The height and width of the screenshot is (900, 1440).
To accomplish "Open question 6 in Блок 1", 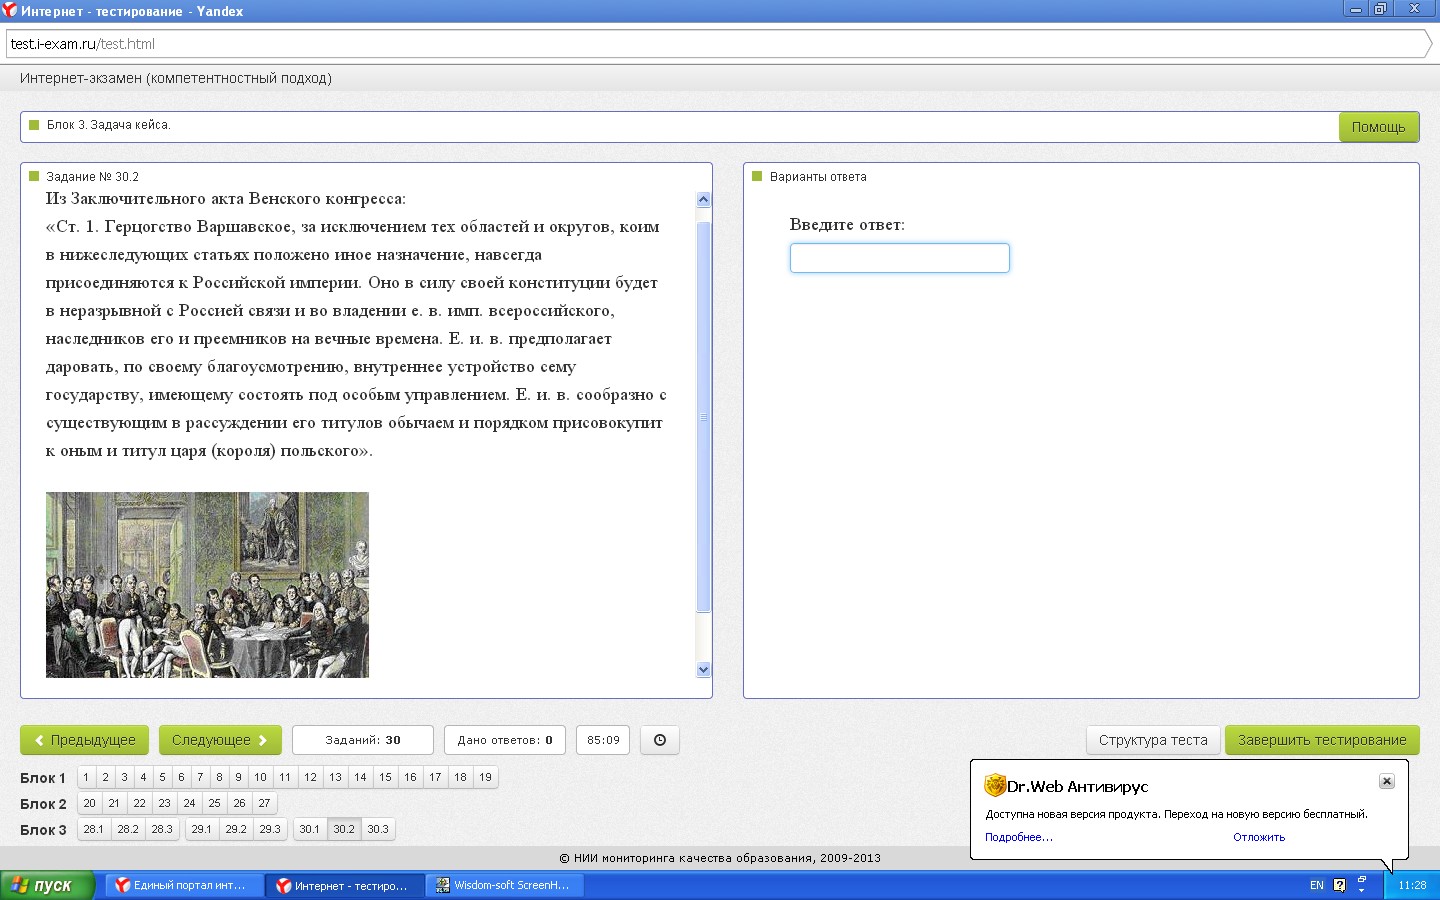I will click(181, 777).
